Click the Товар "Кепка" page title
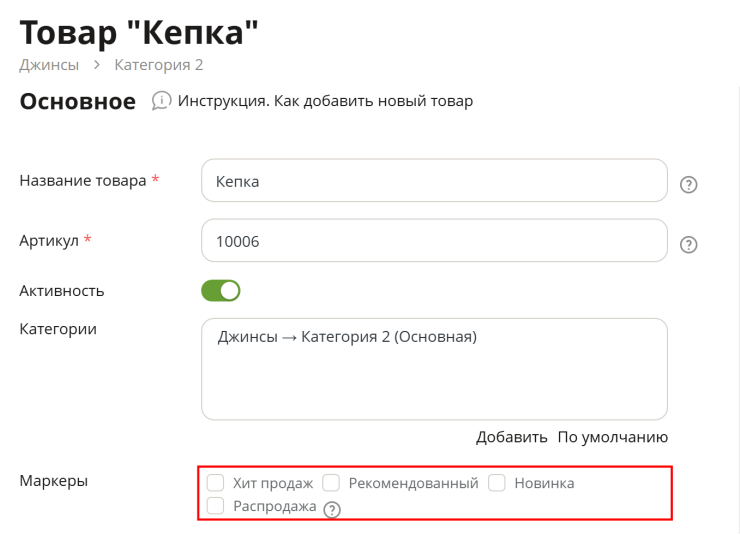Screen dimensions: 740x541 [139, 33]
